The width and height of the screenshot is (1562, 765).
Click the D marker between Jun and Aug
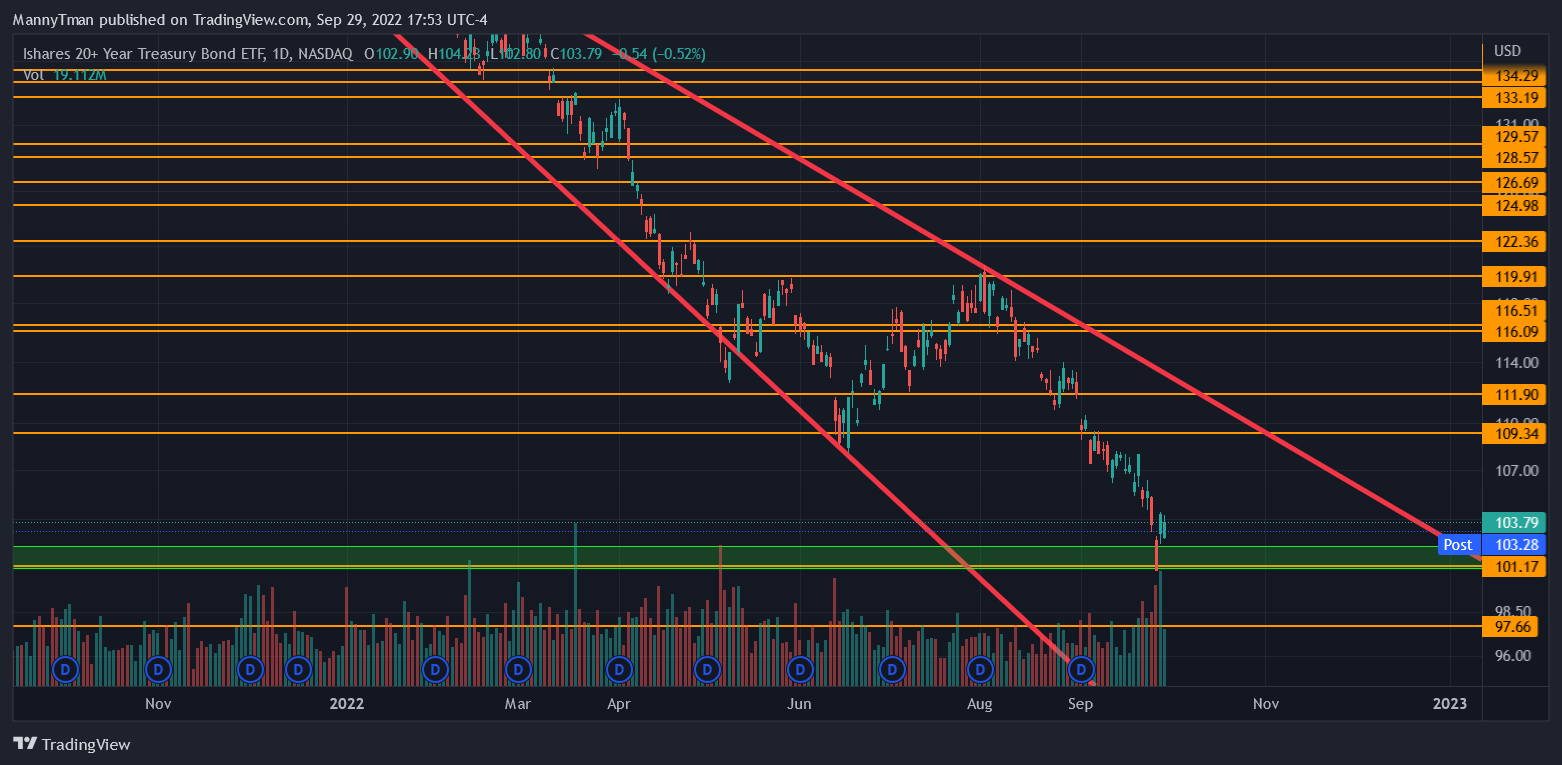pyautogui.click(x=890, y=668)
